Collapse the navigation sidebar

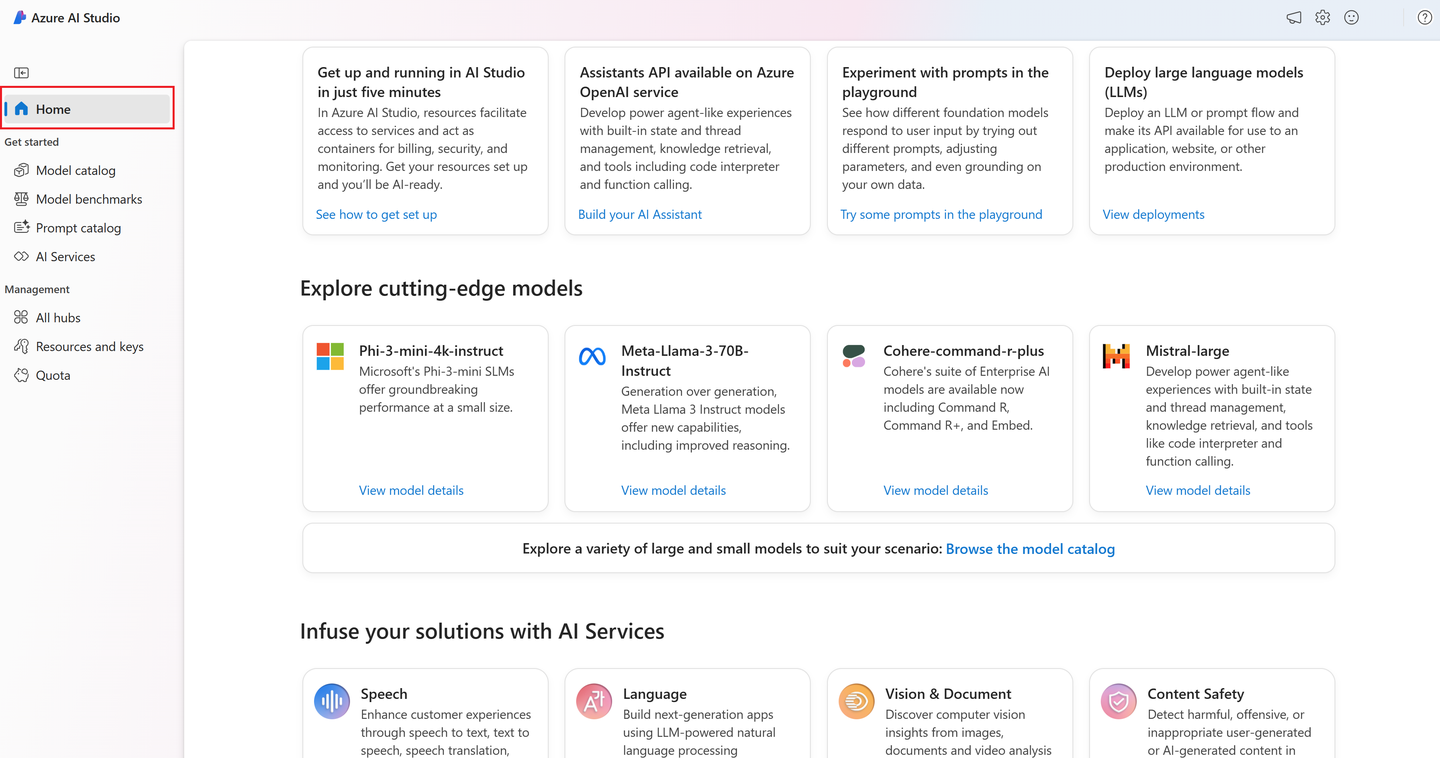(21, 72)
